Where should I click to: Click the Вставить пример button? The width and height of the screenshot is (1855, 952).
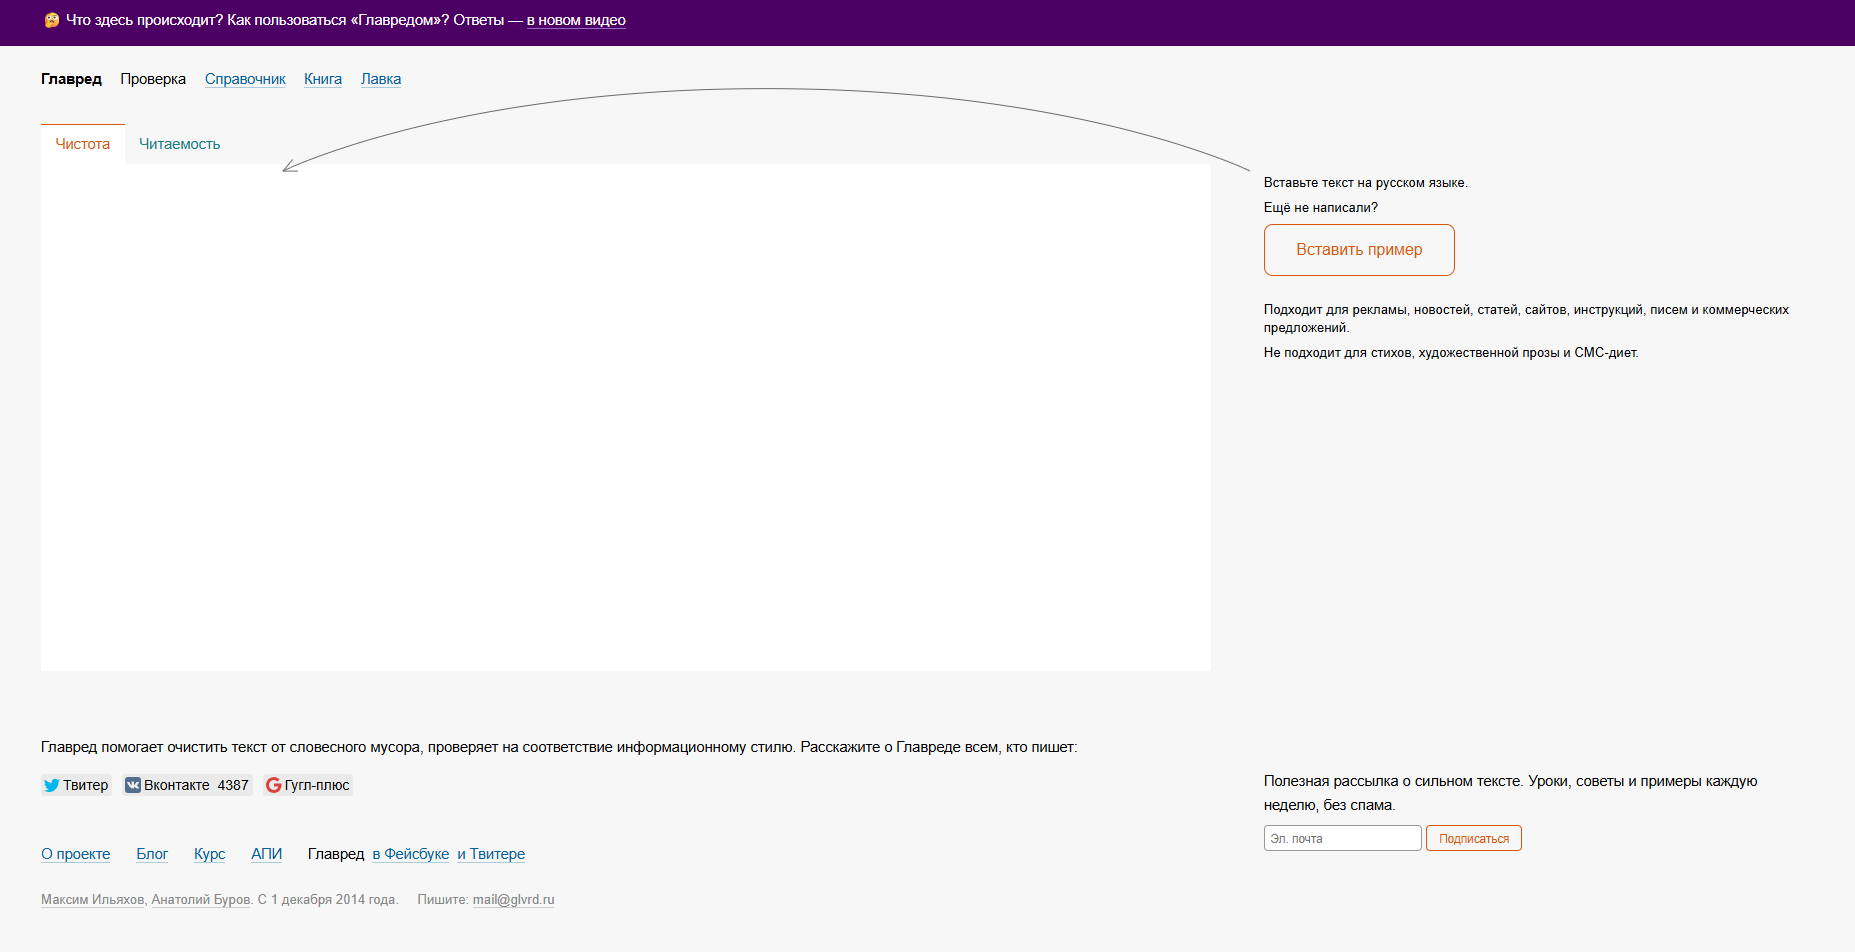point(1359,250)
